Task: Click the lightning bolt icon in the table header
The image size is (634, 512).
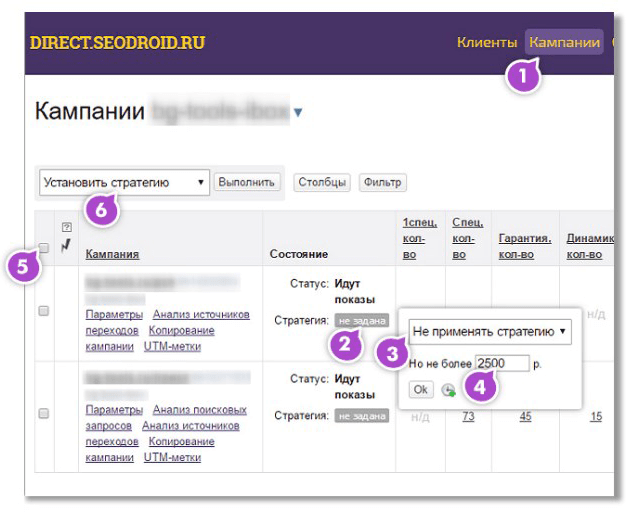Action: tap(66, 245)
